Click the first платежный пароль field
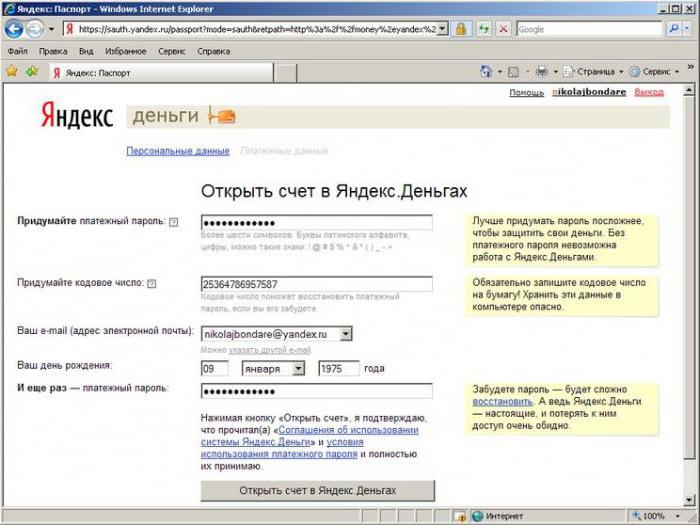The height and width of the screenshot is (525, 700). (x=317, y=223)
